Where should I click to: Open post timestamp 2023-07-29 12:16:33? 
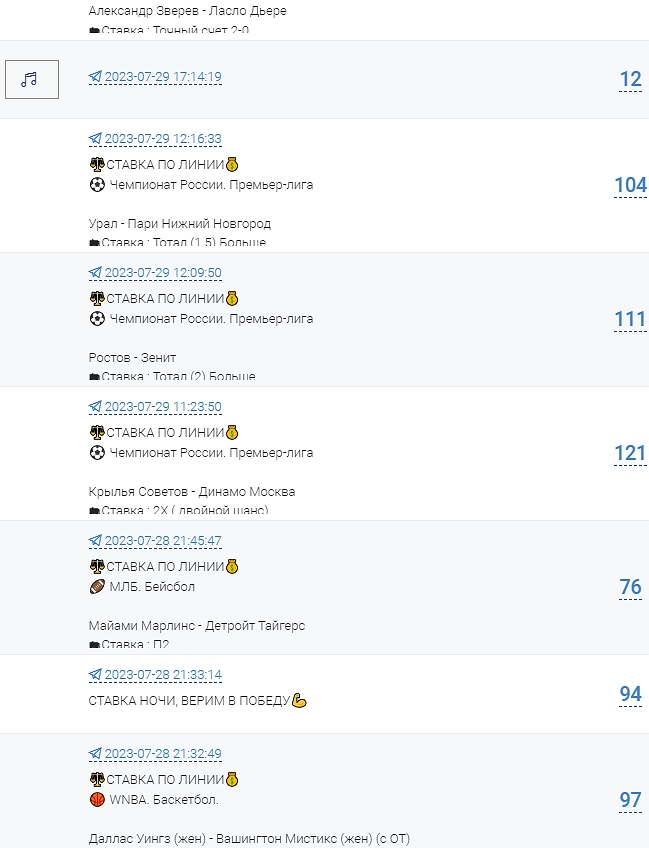(163, 139)
